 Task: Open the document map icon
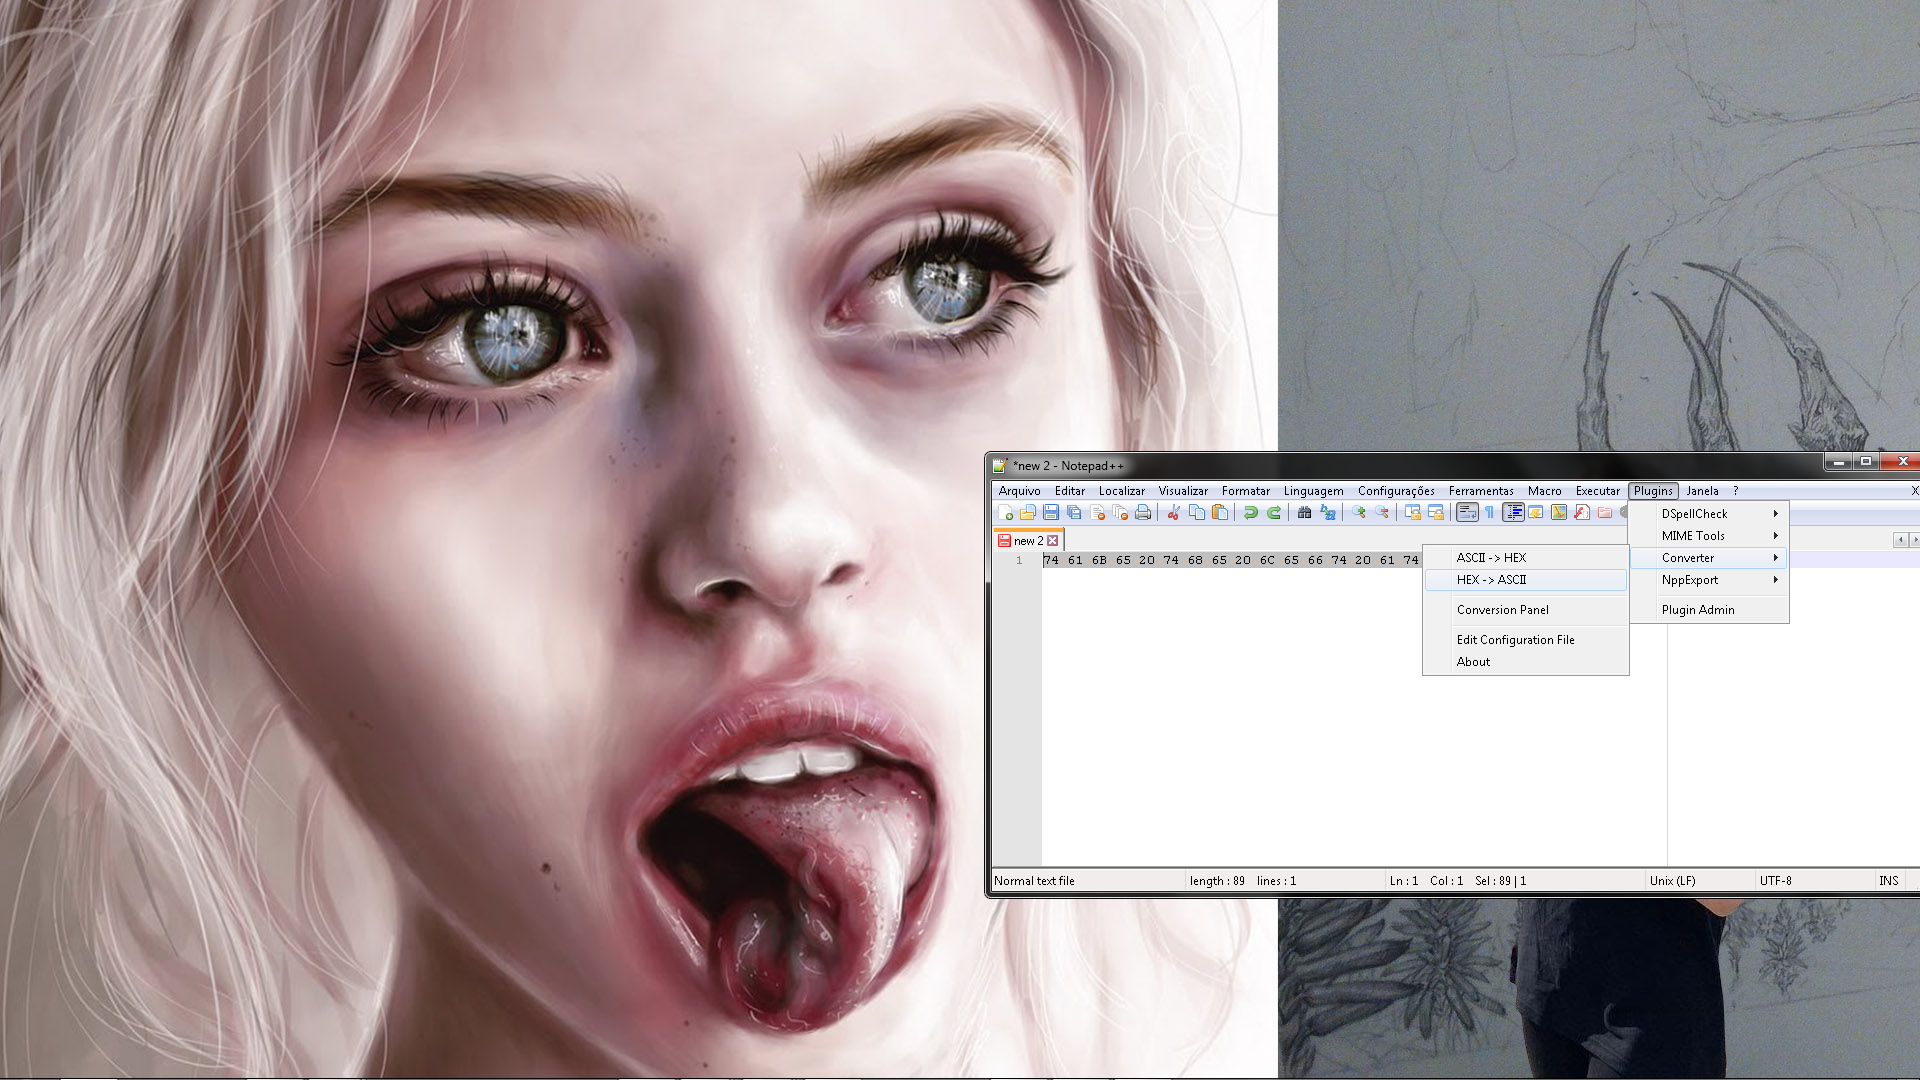pos(1559,512)
